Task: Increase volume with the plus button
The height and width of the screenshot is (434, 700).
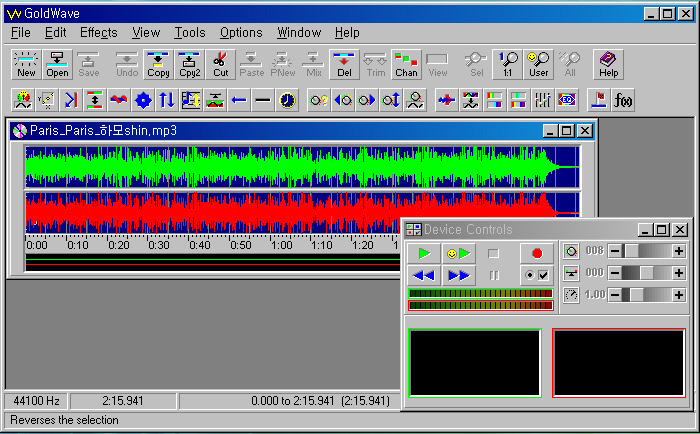Action: pyautogui.click(x=679, y=251)
